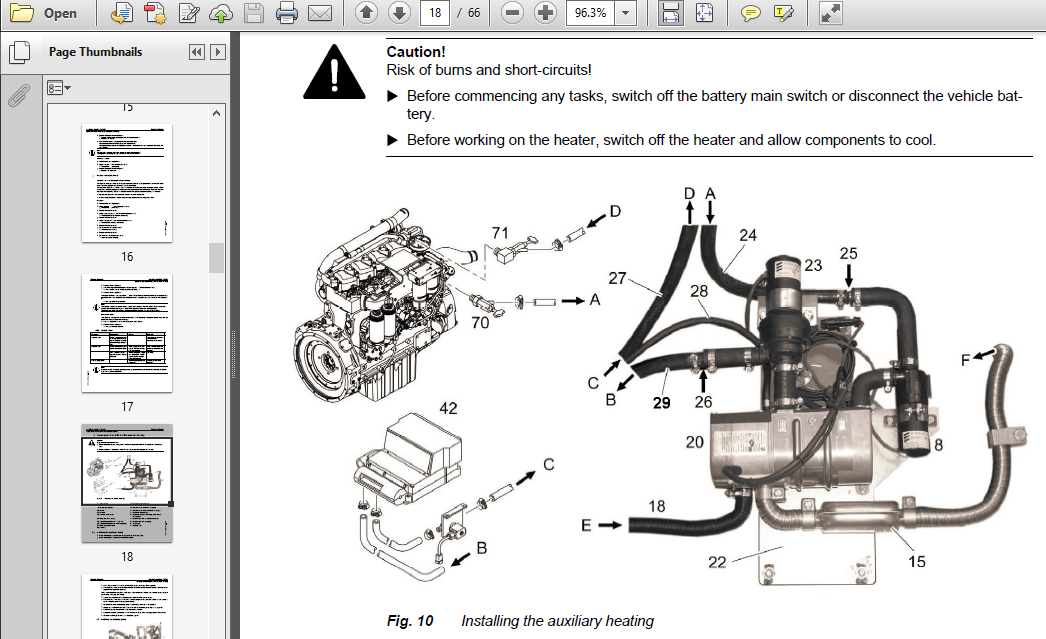1046x639 pixels.
Task: Click the page number field showing 18
Action: 435,13
